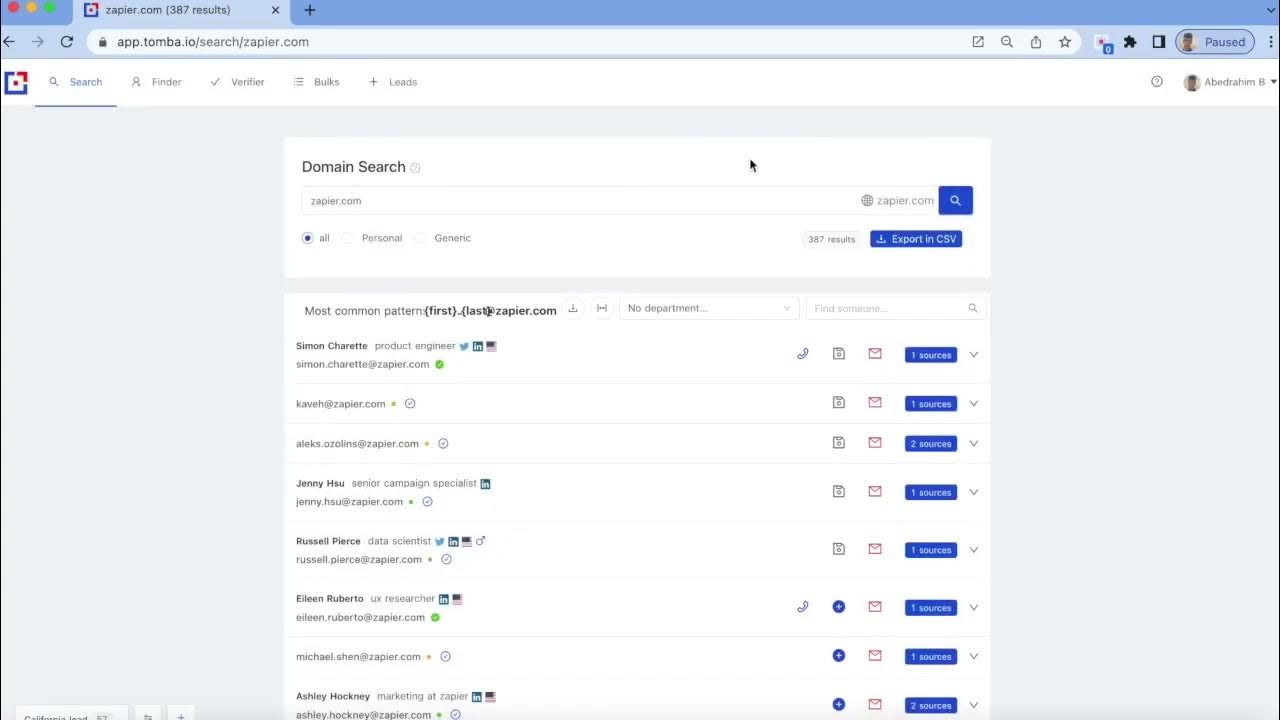The height and width of the screenshot is (720, 1280).
Task: Expand the Eileen Roberto row chevron
Action: (x=974, y=607)
